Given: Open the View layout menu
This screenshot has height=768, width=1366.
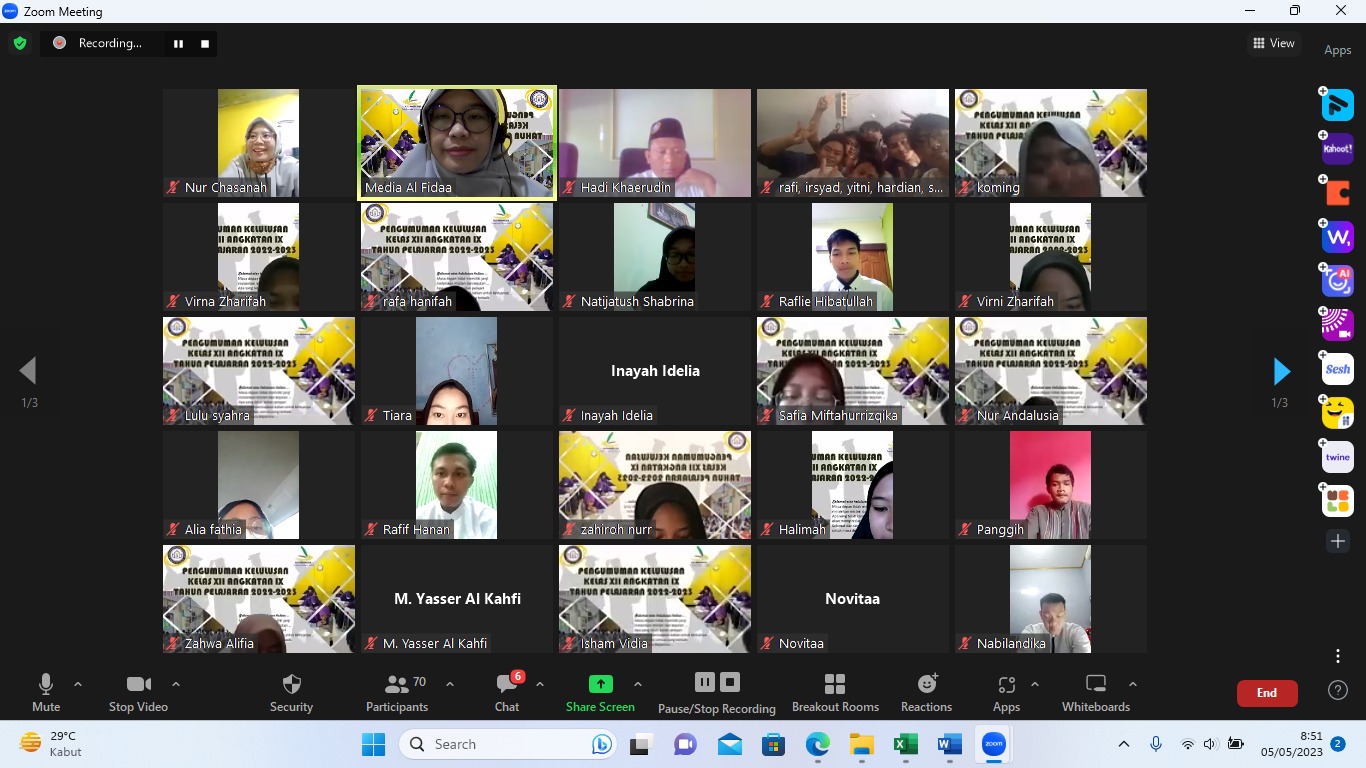Looking at the screenshot, I should click(1274, 43).
